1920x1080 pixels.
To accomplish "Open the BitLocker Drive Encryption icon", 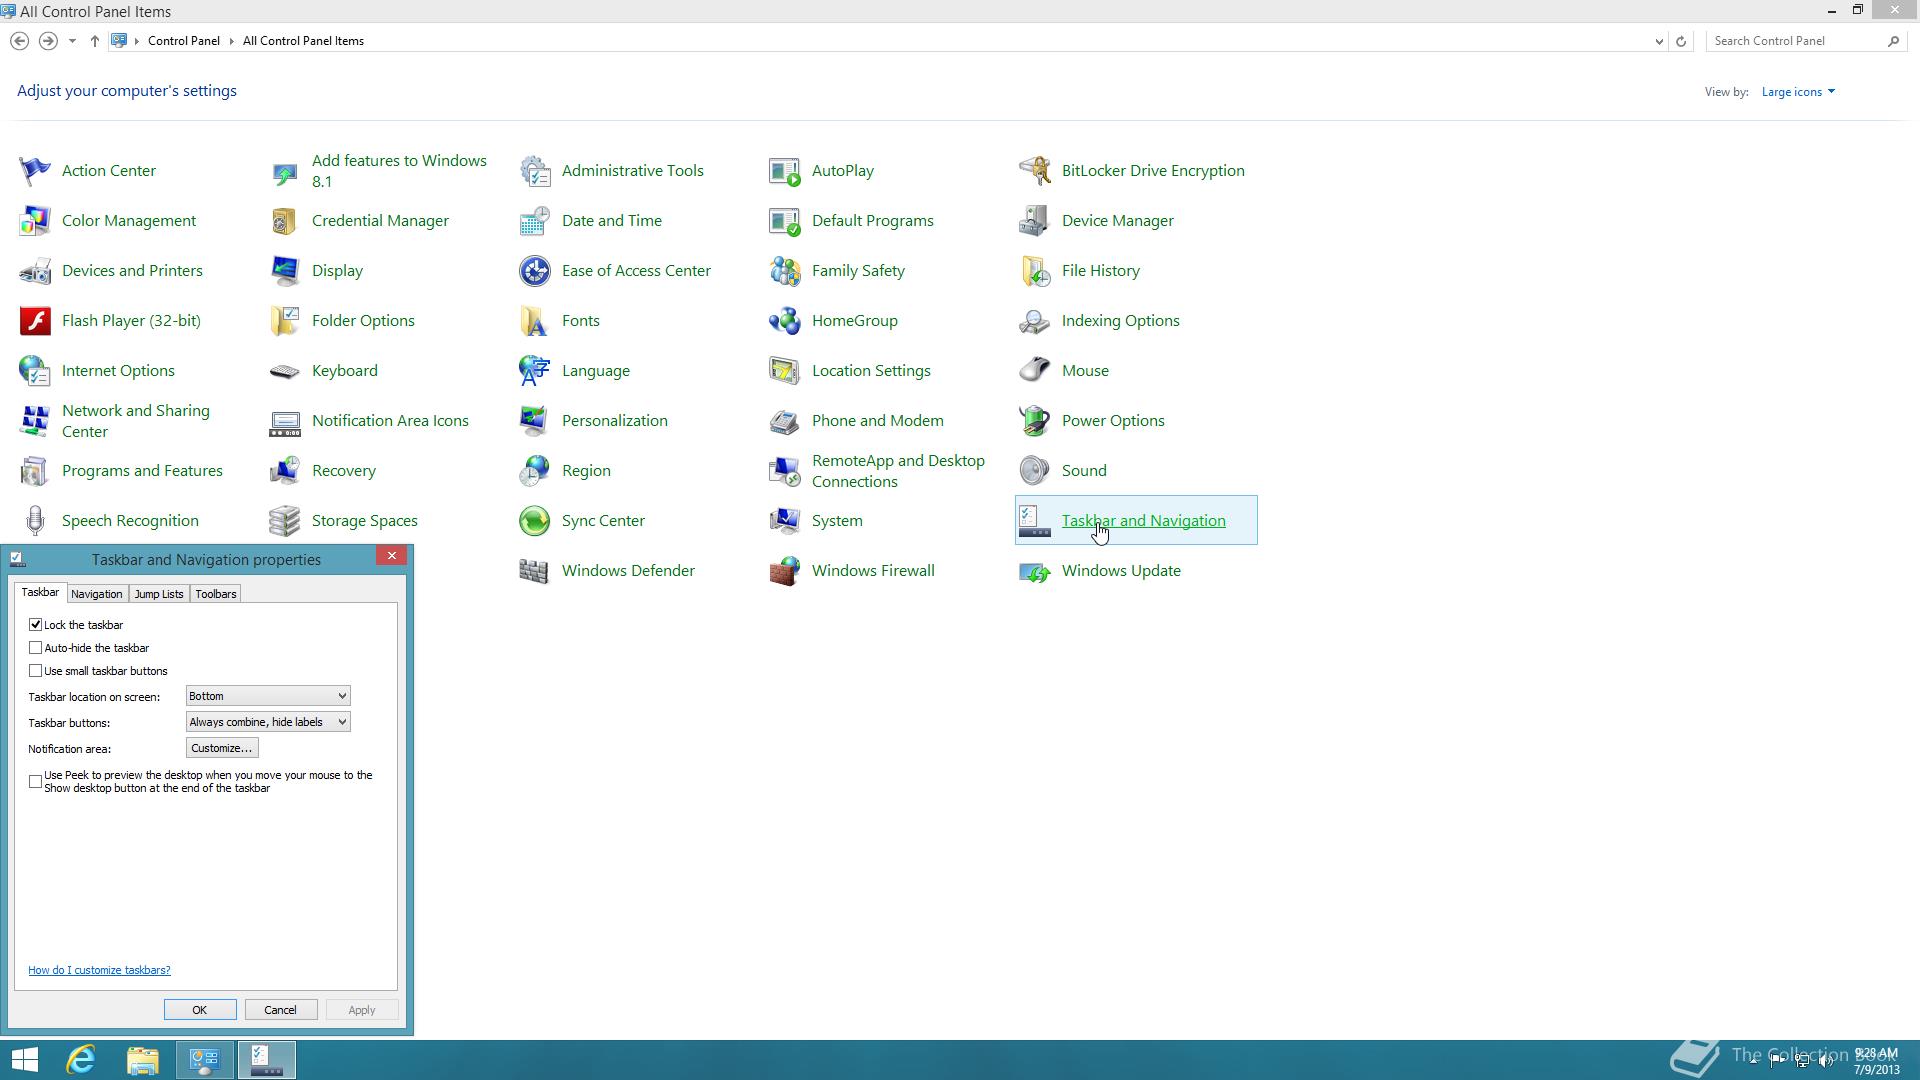I will 1035,171.
